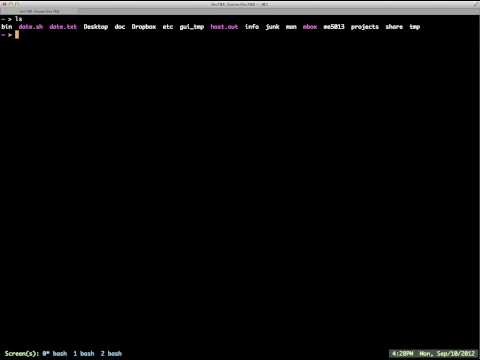Viewport: 480px width, 360px height.
Task: Select the terminal tab below the title bar
Action: point(39,11)
